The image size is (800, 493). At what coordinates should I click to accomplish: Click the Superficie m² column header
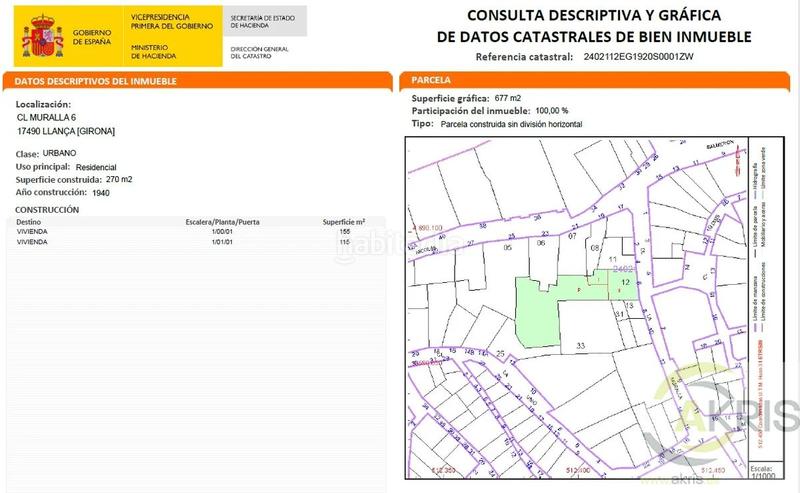343,220
